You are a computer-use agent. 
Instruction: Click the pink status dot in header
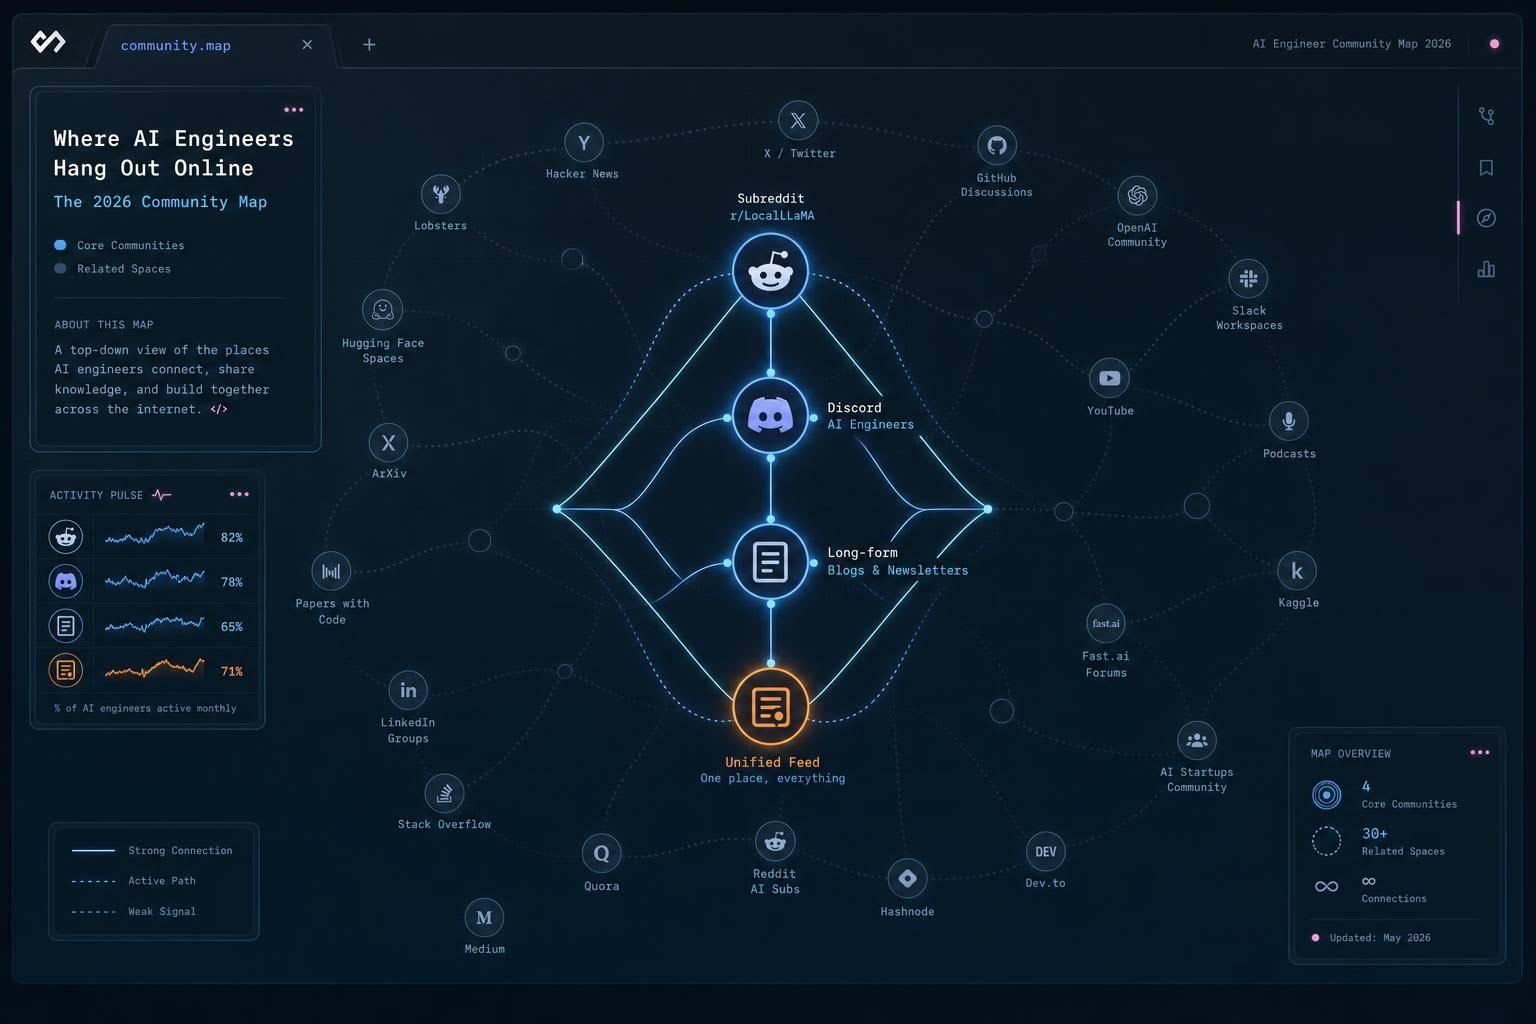point(1494,44)
